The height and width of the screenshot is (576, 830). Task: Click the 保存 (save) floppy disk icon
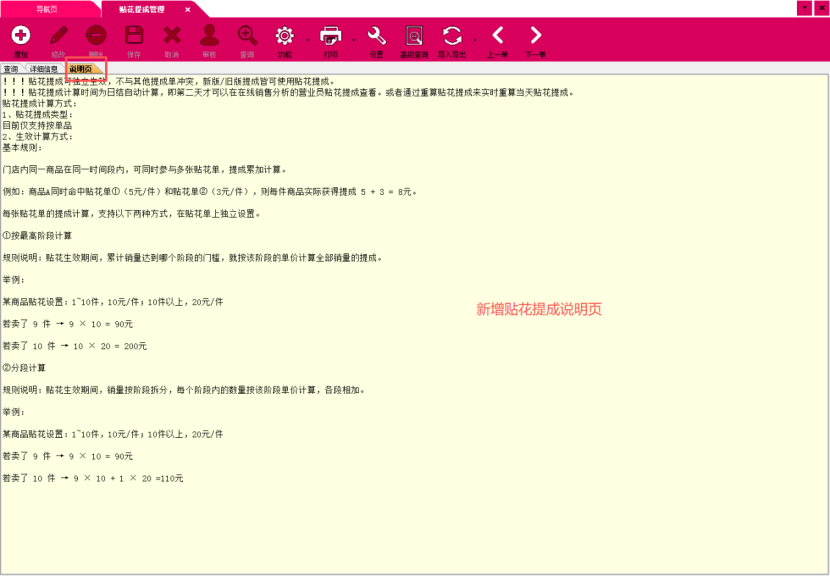[x=134, y=36]
